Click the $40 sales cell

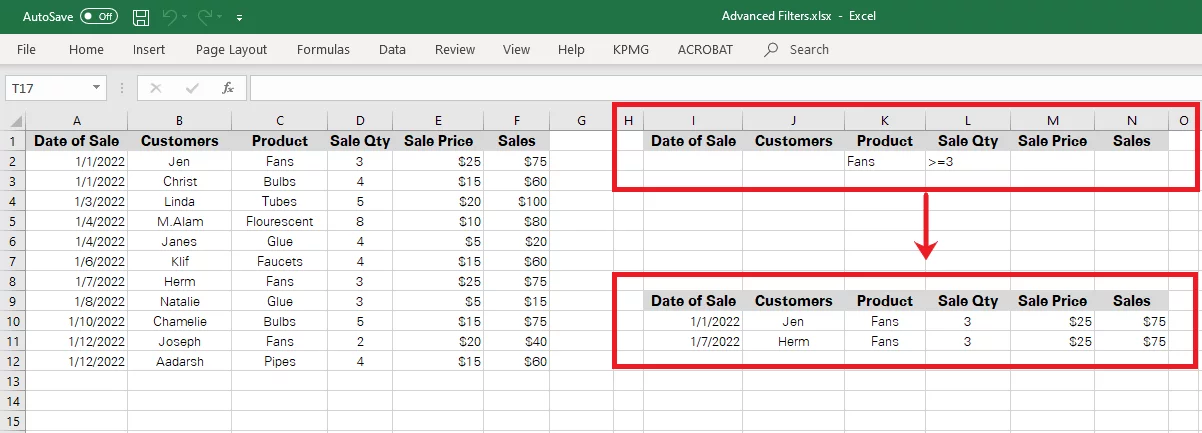pyautogui.click(x=517, y=341)
